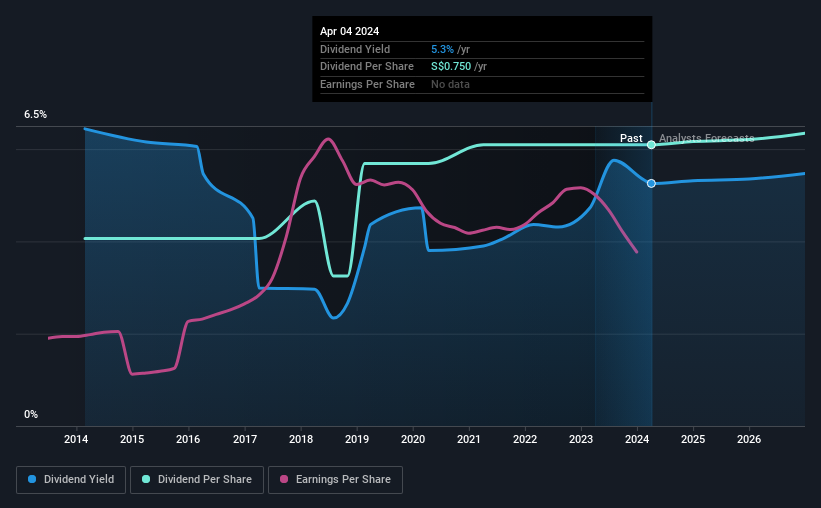Click the 2024 x-axis label

coord(637,439)
